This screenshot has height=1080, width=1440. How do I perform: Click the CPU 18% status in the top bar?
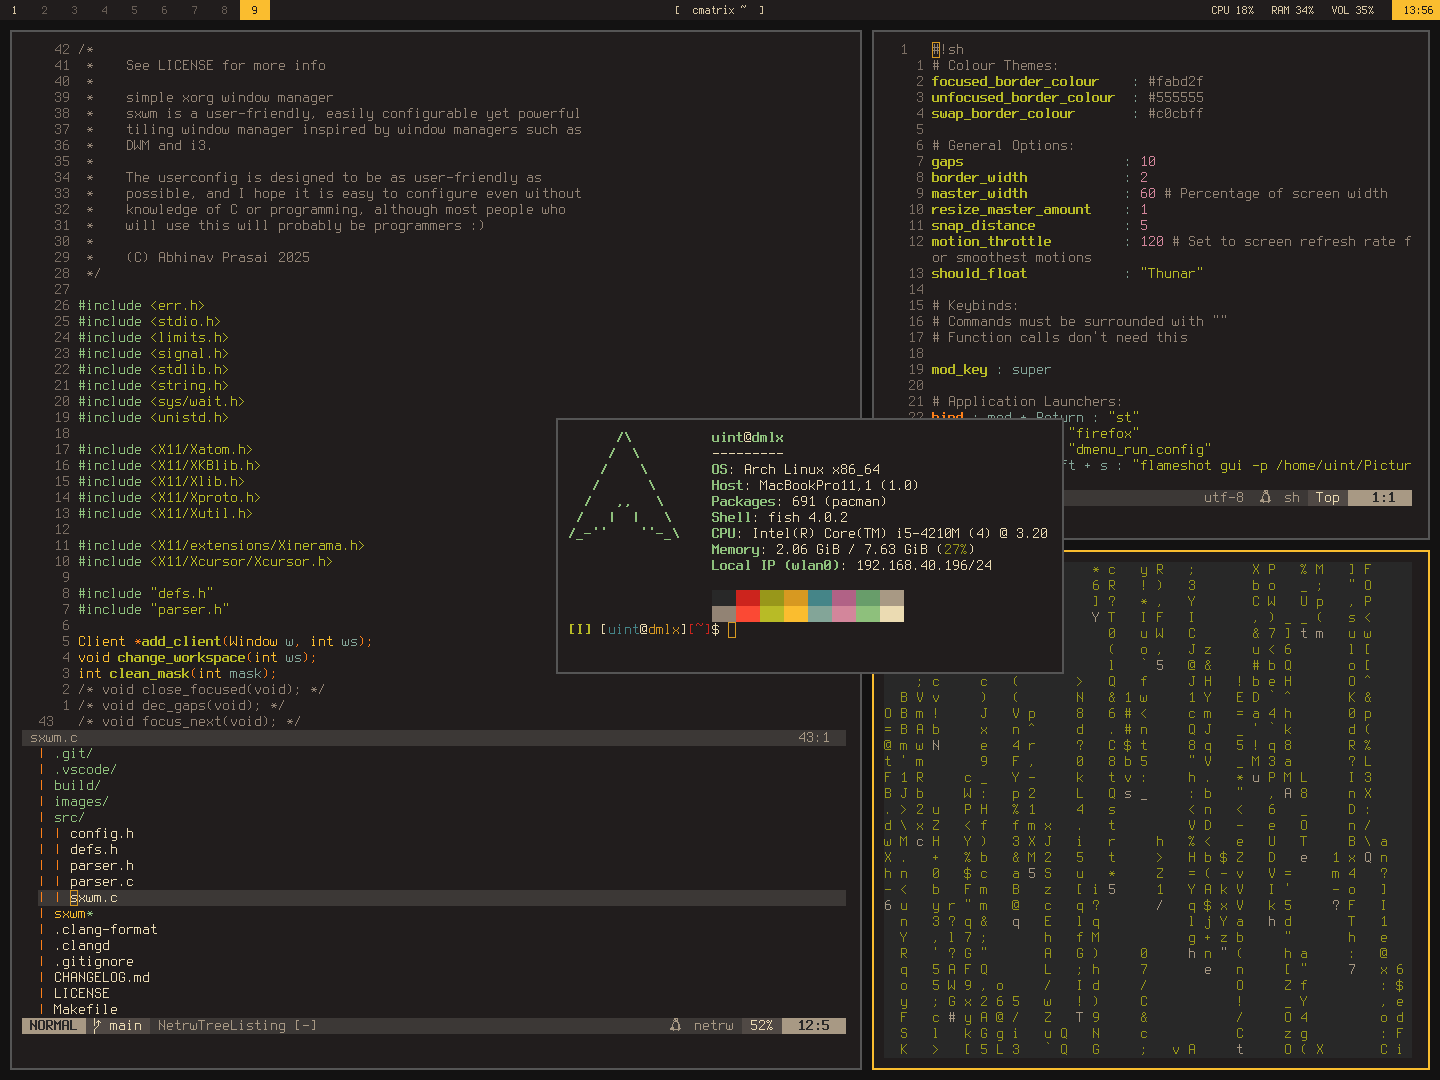pyautogui.click(x=1232, y=10)
